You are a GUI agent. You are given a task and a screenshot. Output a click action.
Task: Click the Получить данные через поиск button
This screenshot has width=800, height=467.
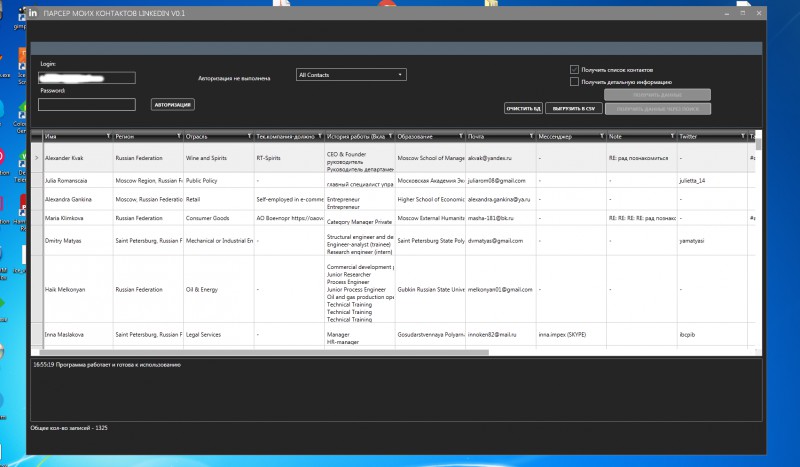tap(658, 109)
